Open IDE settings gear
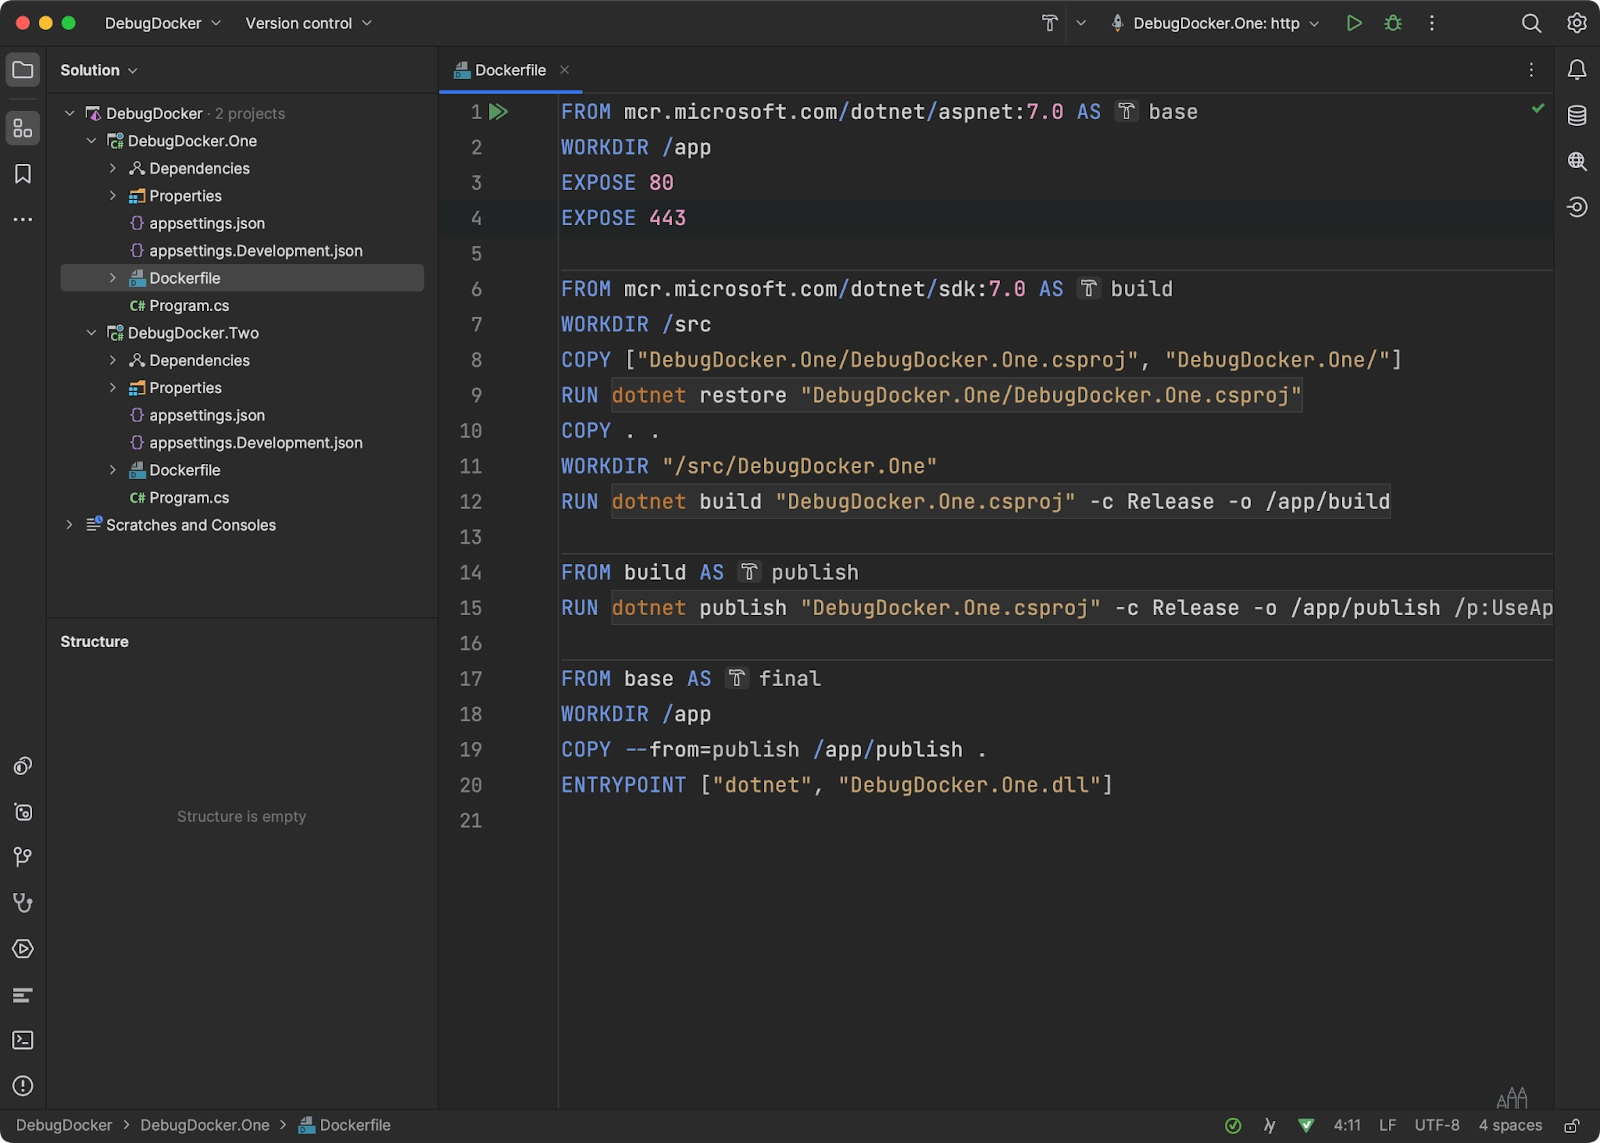The height and width of the screenshot is (1143, 1600). coord(1577,23)
